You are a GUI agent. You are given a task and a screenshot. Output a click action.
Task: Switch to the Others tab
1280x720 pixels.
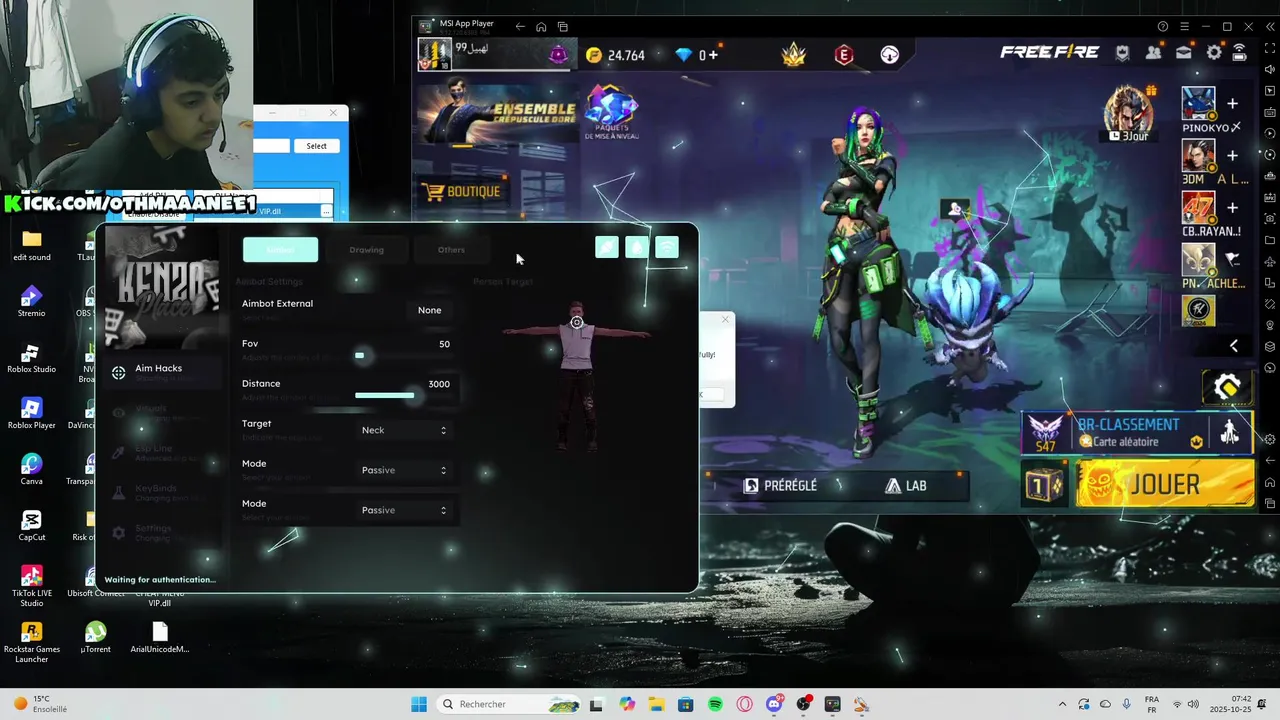(451, 250)
